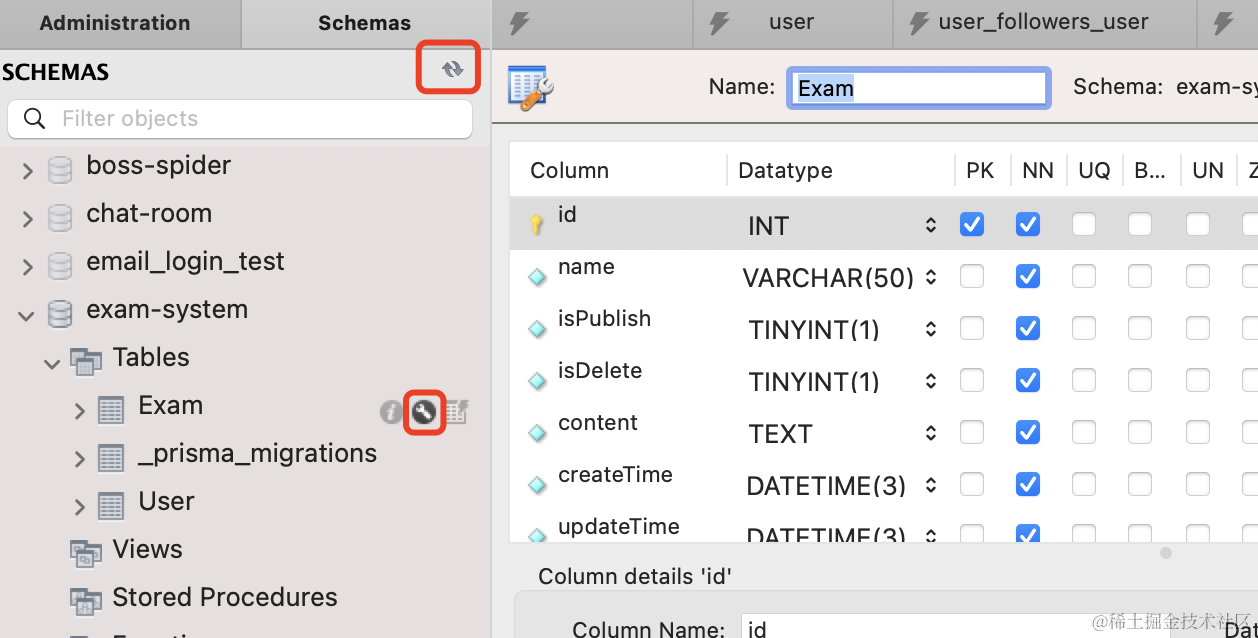Click the Exam table info icon
Image resolution: width=1258 pixels, height=638 pixels.
[x=391, y=411]
